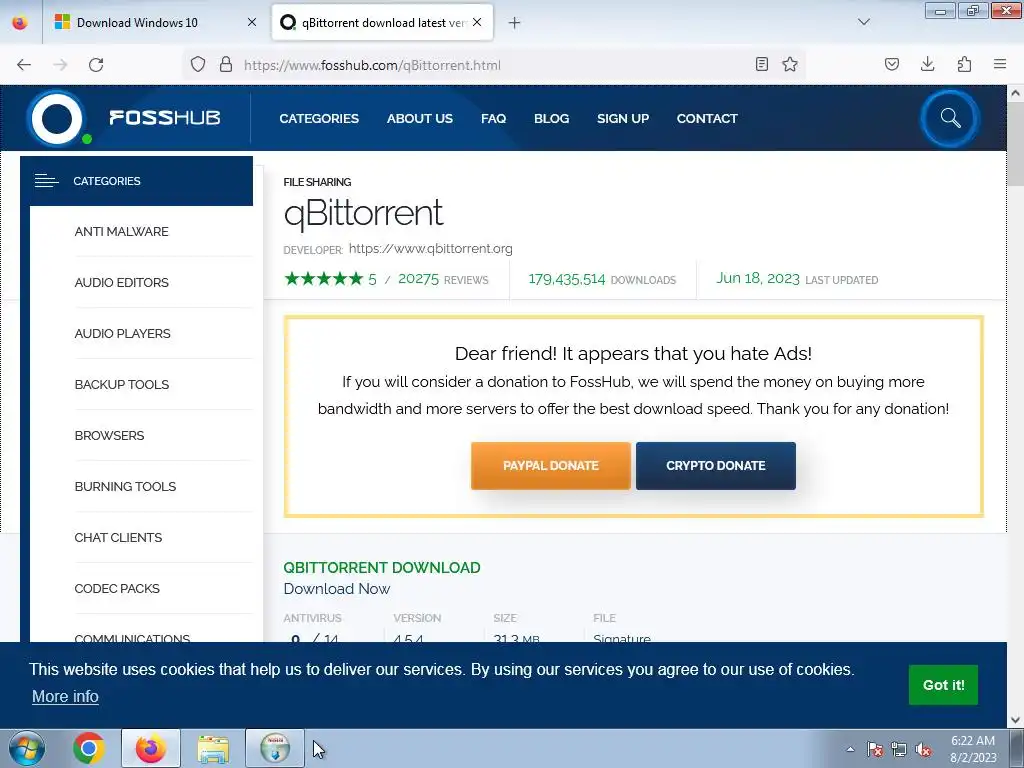Click the vertical scrollbar thumb

[x=1015, y=144]
